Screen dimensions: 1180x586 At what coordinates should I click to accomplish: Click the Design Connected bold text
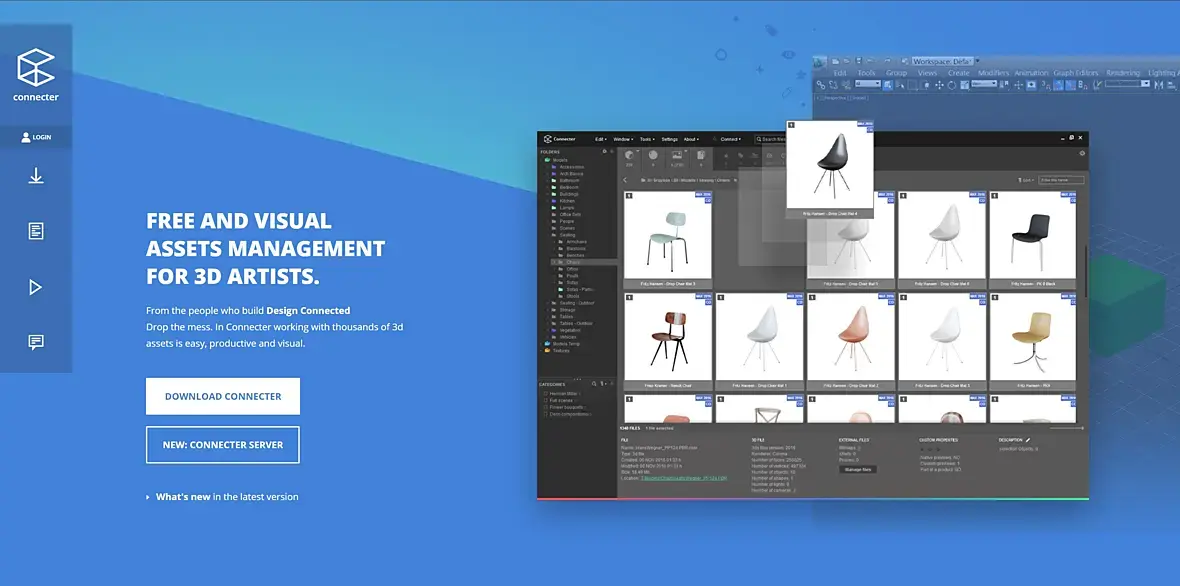coord(308,310)
